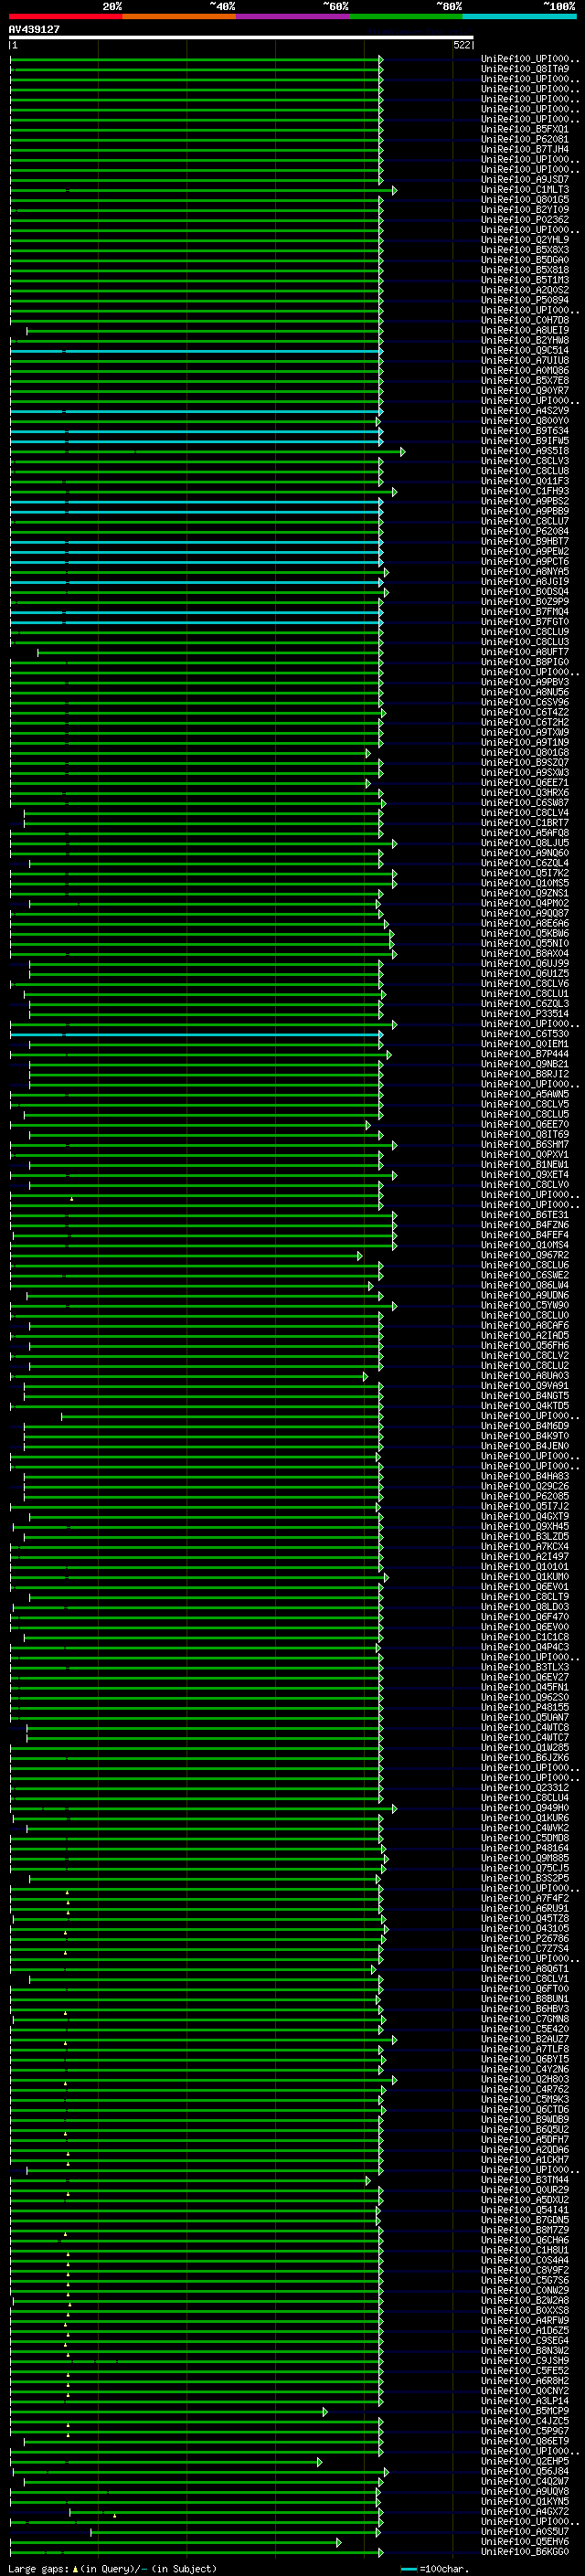
Task: Click the alignment arrowhead of hit Q967R2
Action: (360, 1255)
